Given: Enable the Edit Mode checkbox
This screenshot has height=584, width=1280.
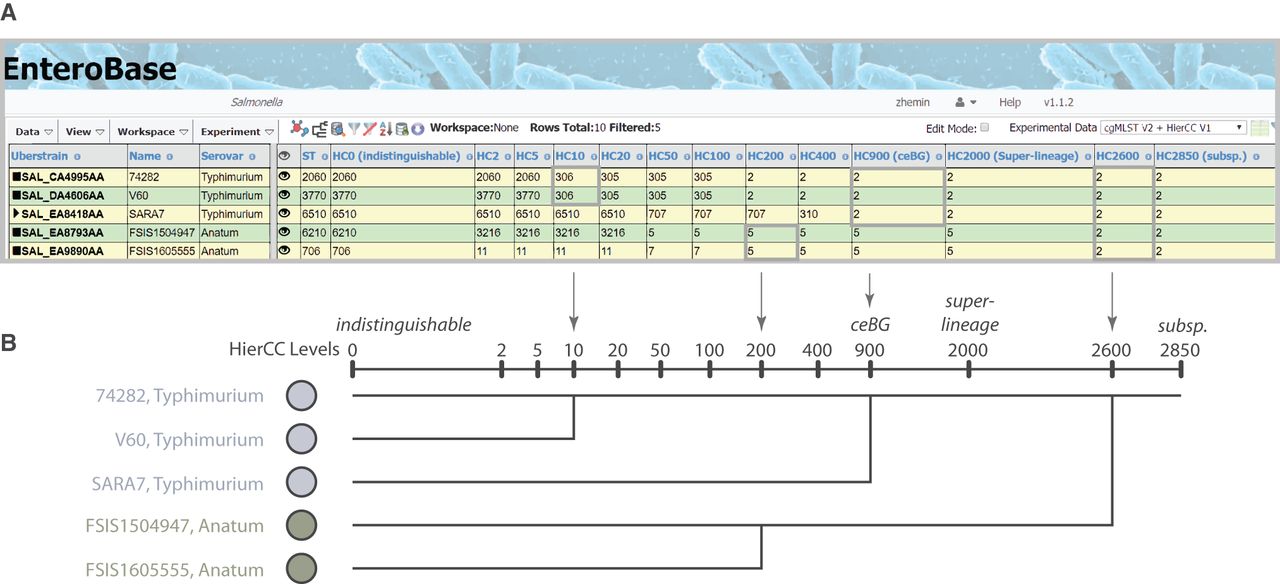Looking at the screenshot, I should pyautogui.click(x=985, y=128).
